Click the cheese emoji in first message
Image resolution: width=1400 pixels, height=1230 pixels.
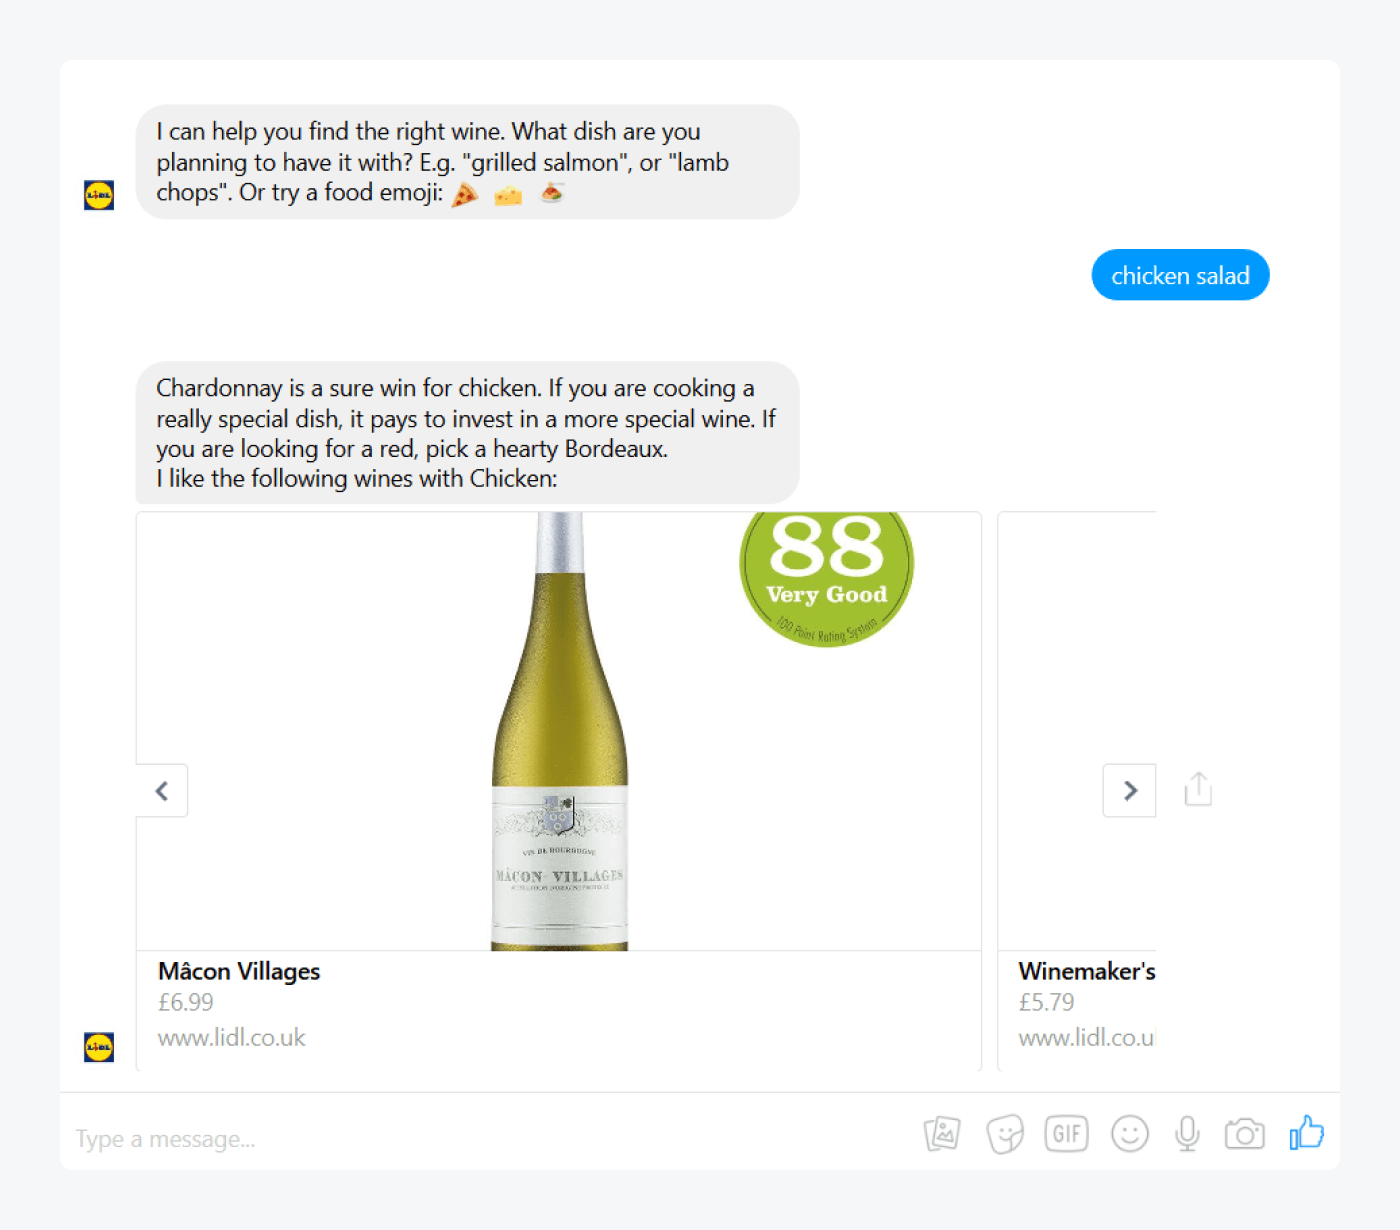509,194
